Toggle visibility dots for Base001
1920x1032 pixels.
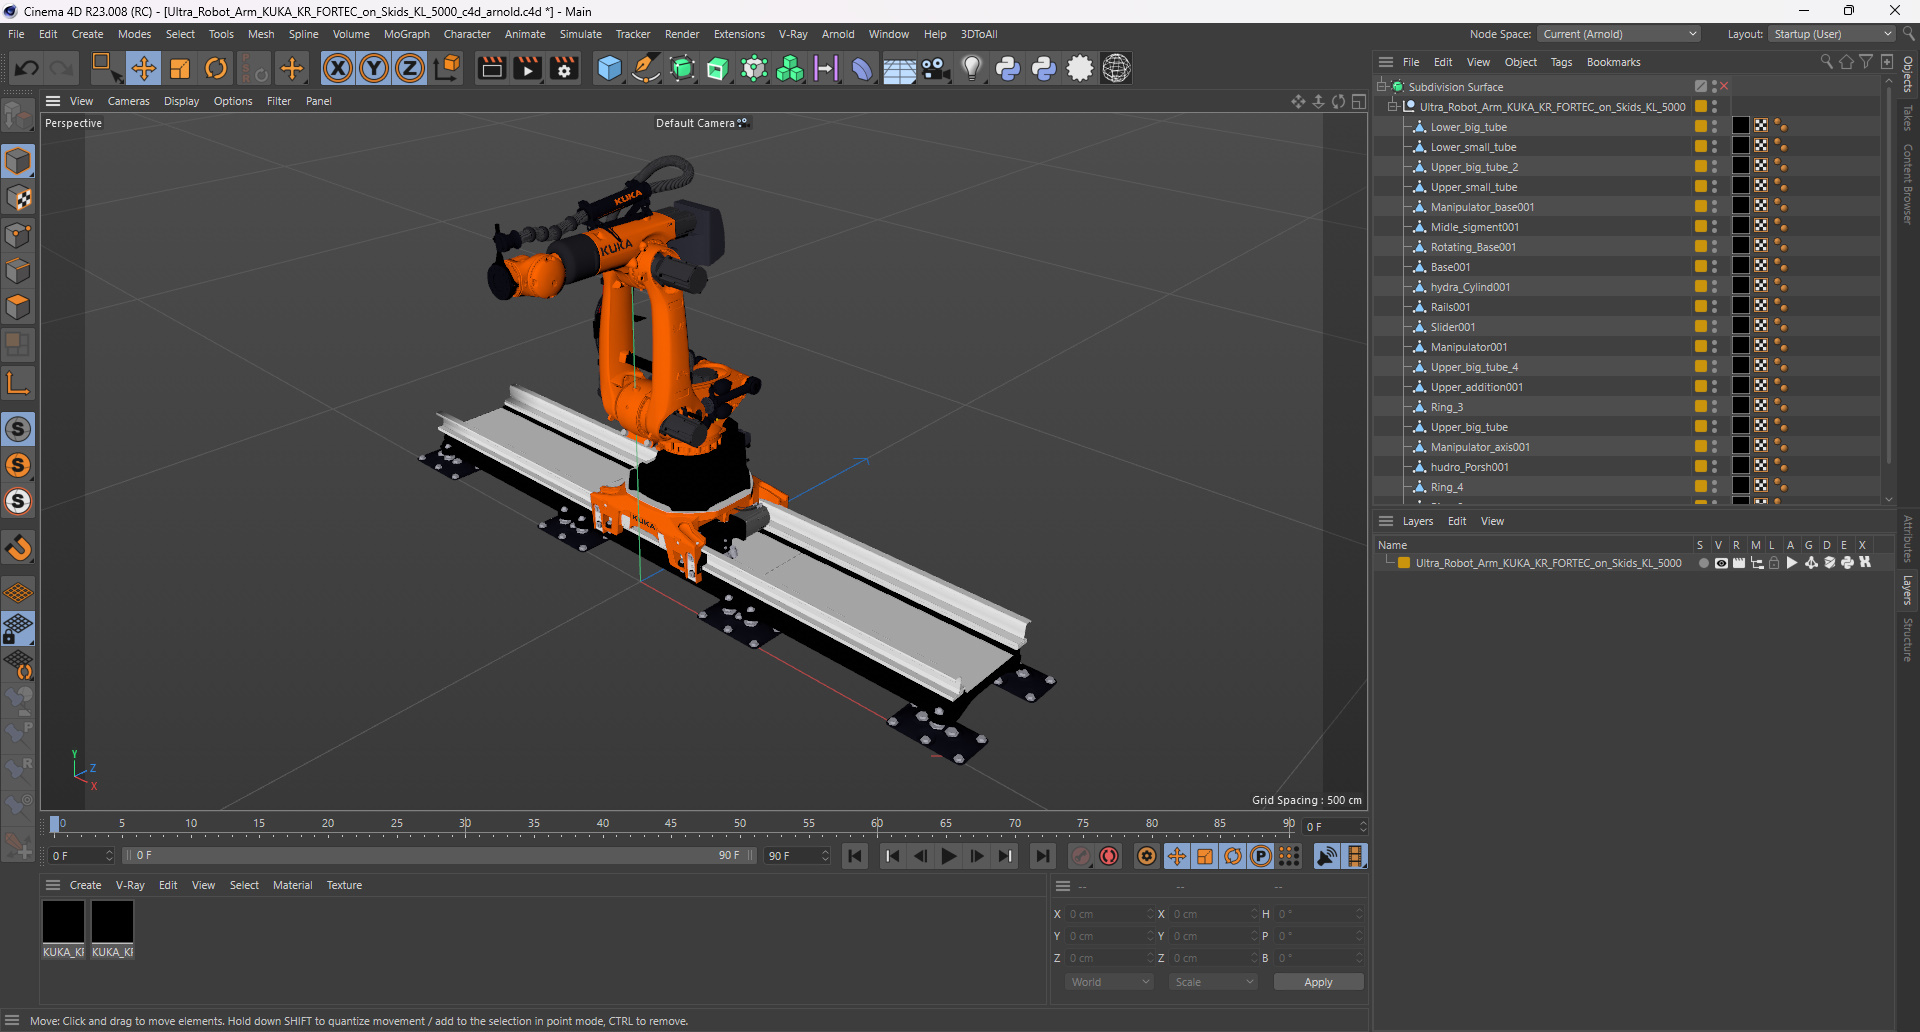(x=1714, y=267)
